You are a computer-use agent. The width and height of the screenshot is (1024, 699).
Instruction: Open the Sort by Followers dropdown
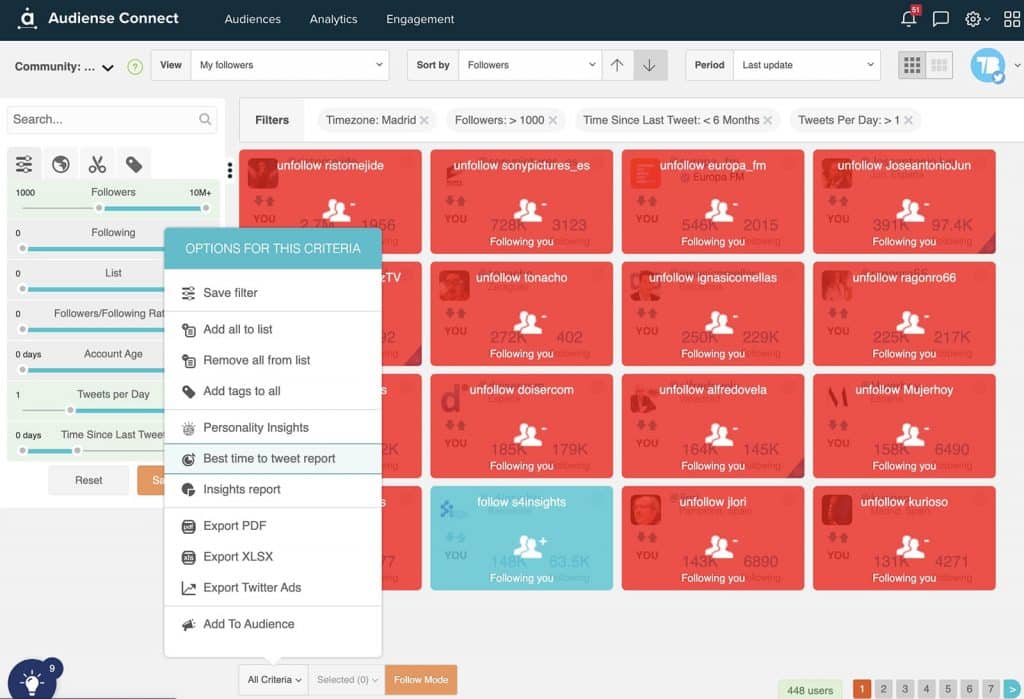tap(530, 65)
